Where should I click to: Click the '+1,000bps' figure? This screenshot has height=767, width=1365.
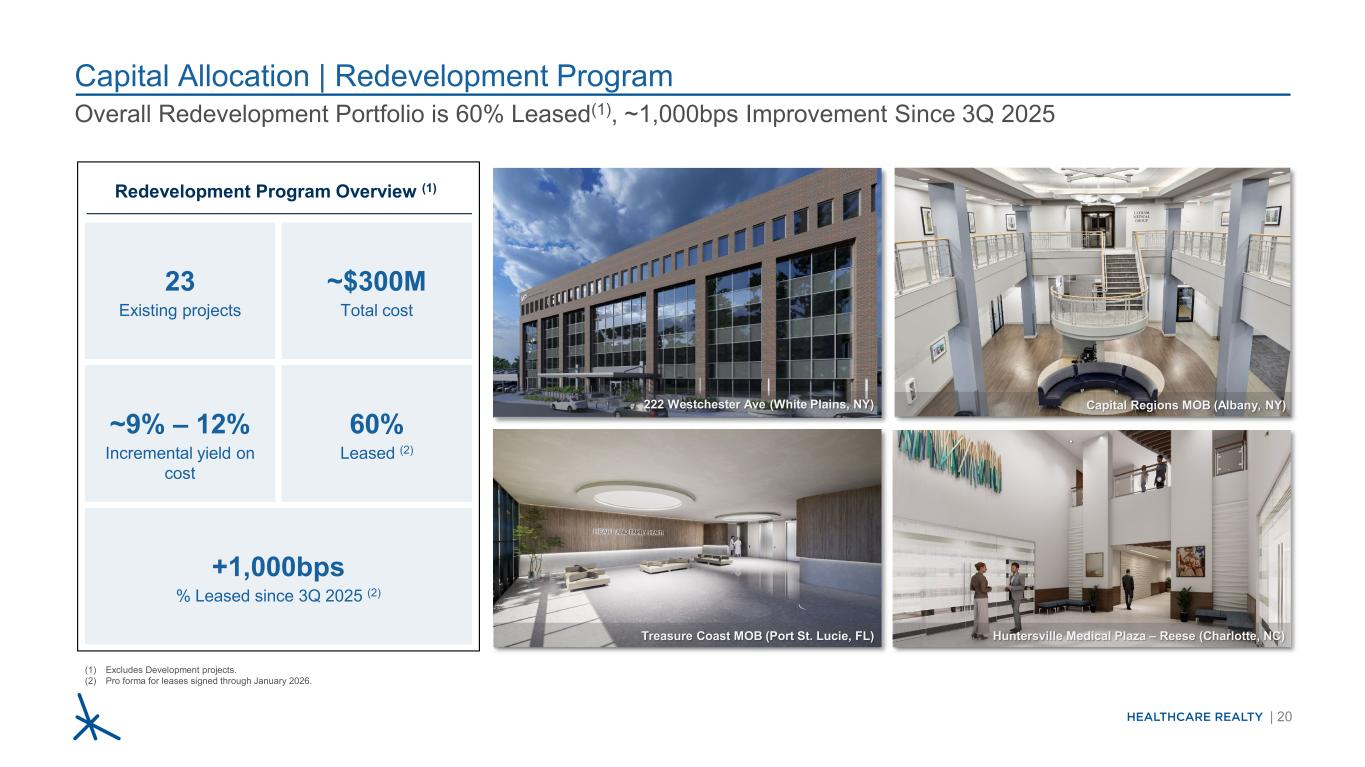click(278, 567)
